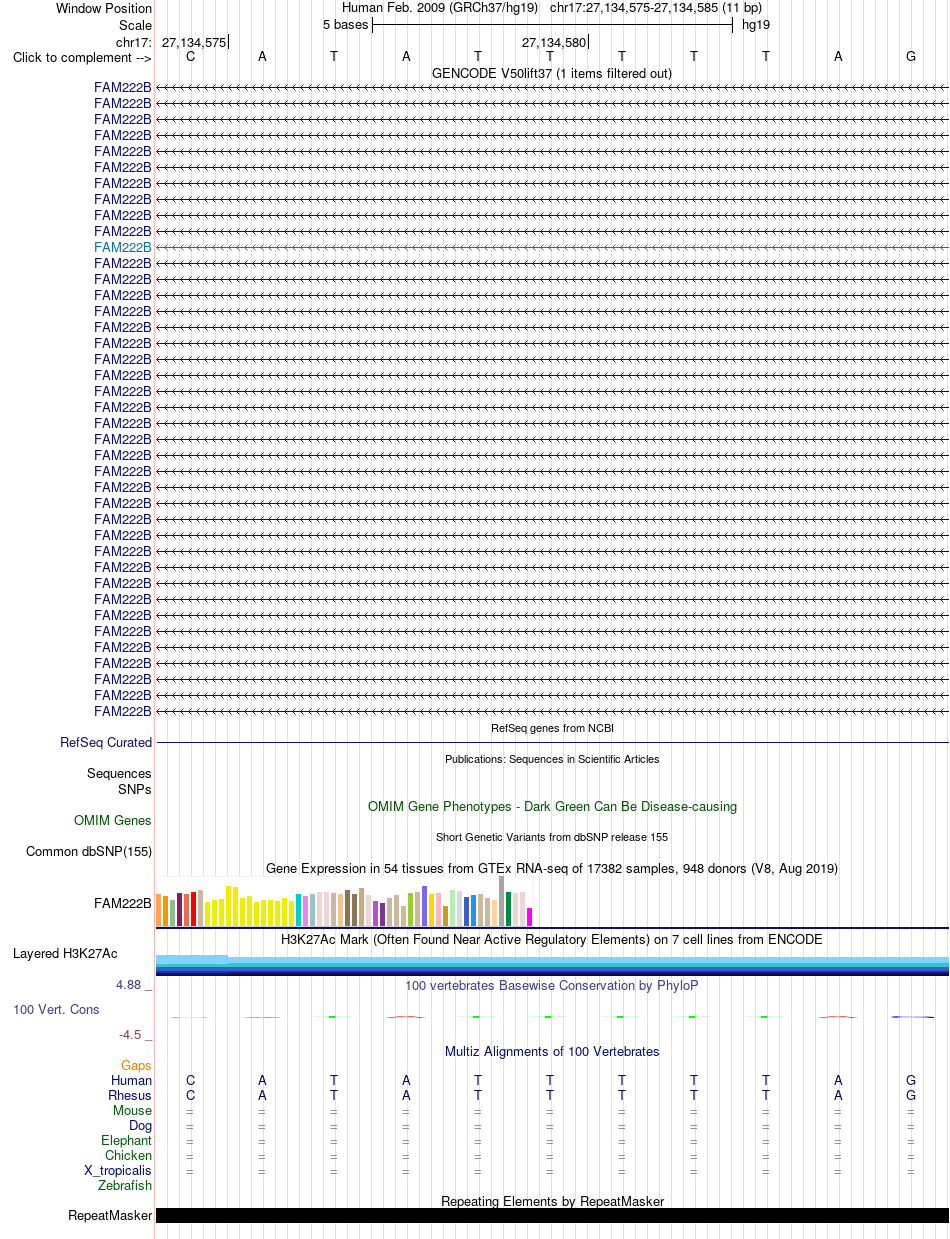
Task: Click the hg19 label beside the scale bar
Action: tap(756, 25)
